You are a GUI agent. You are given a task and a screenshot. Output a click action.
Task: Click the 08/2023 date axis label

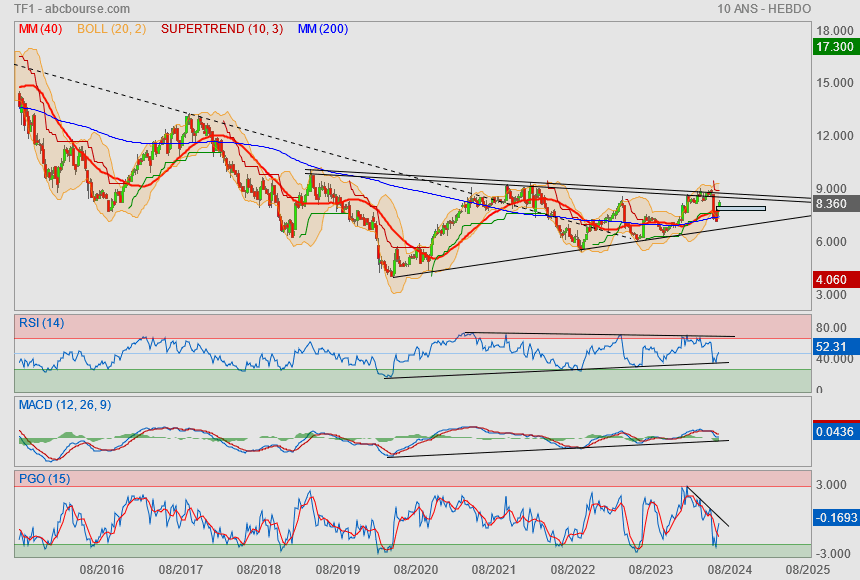tap(651, 570)
